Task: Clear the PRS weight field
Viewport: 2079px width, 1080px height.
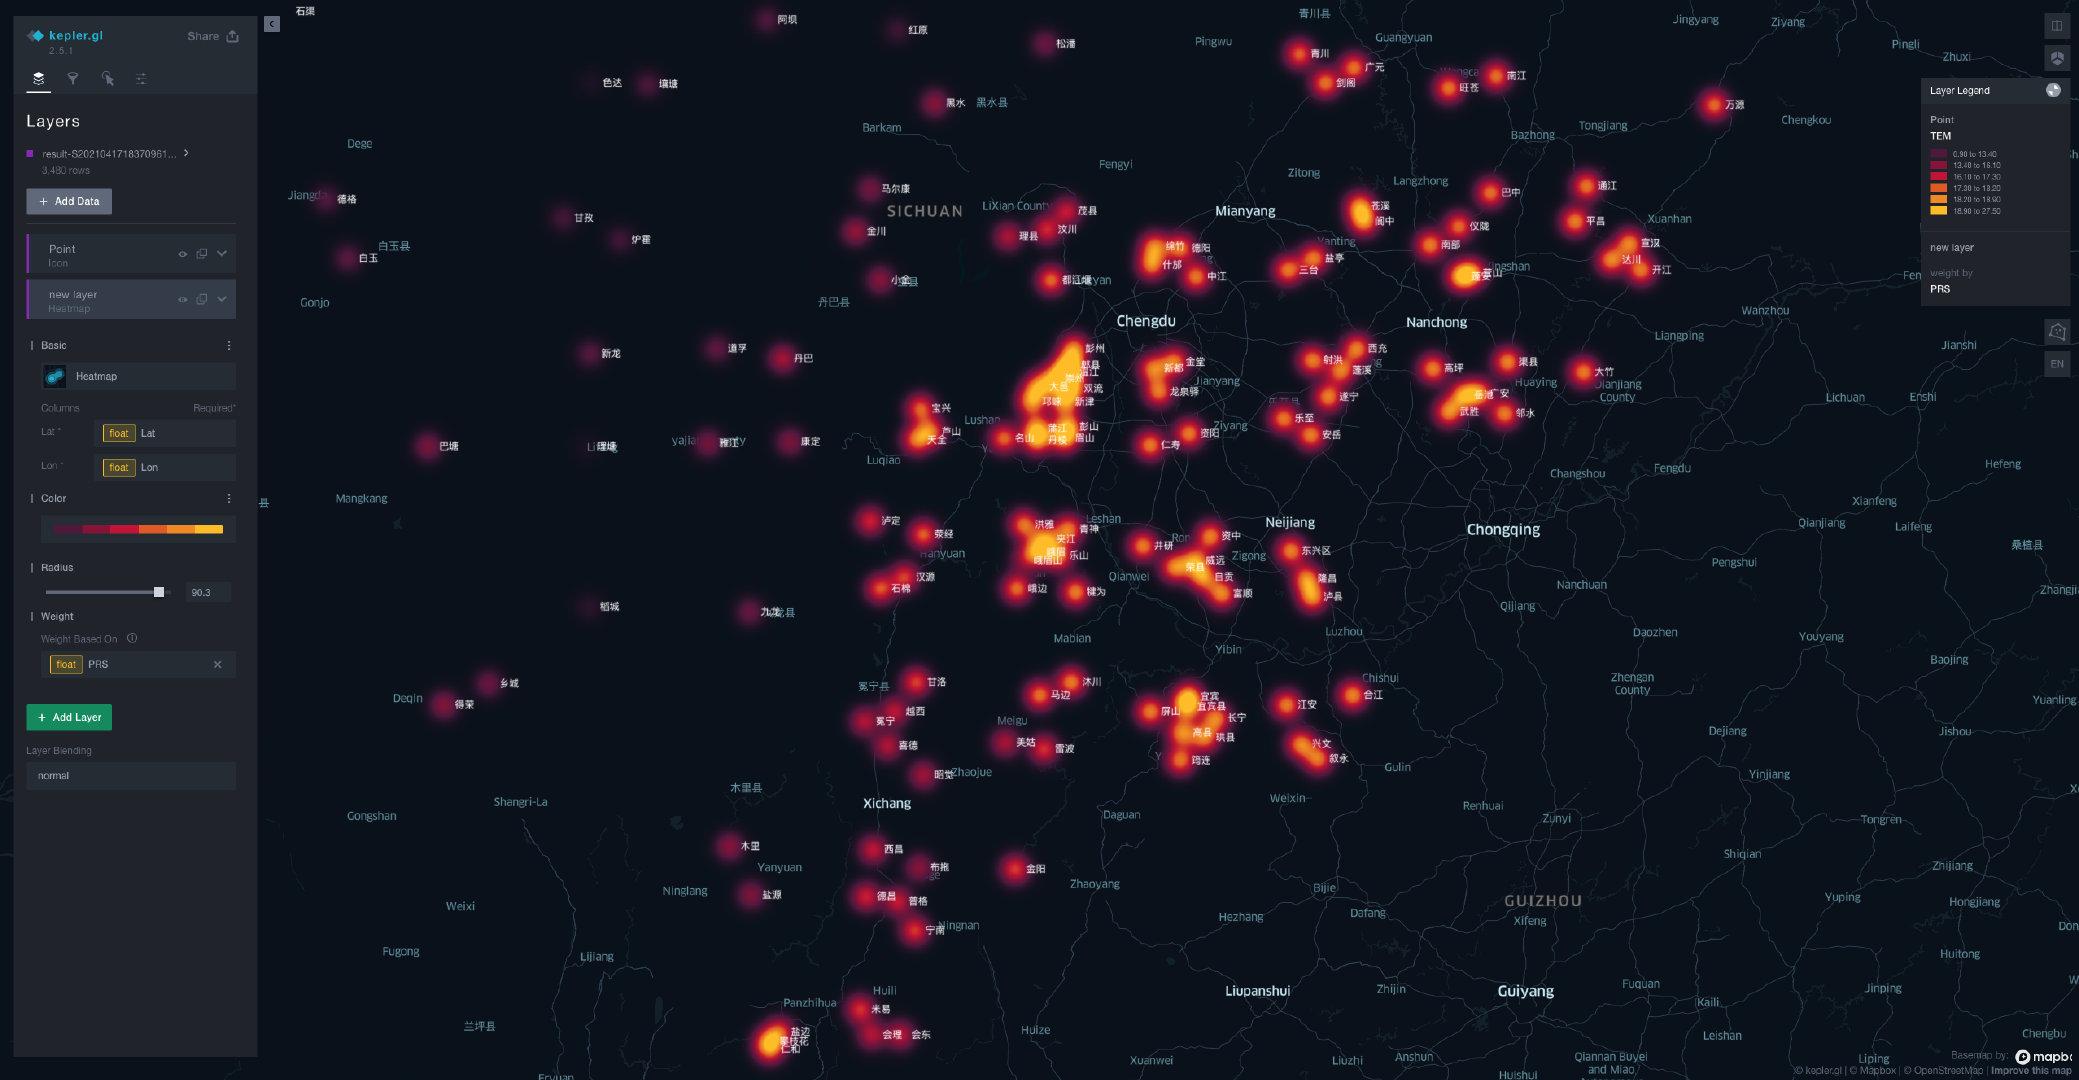Action: 217,664
